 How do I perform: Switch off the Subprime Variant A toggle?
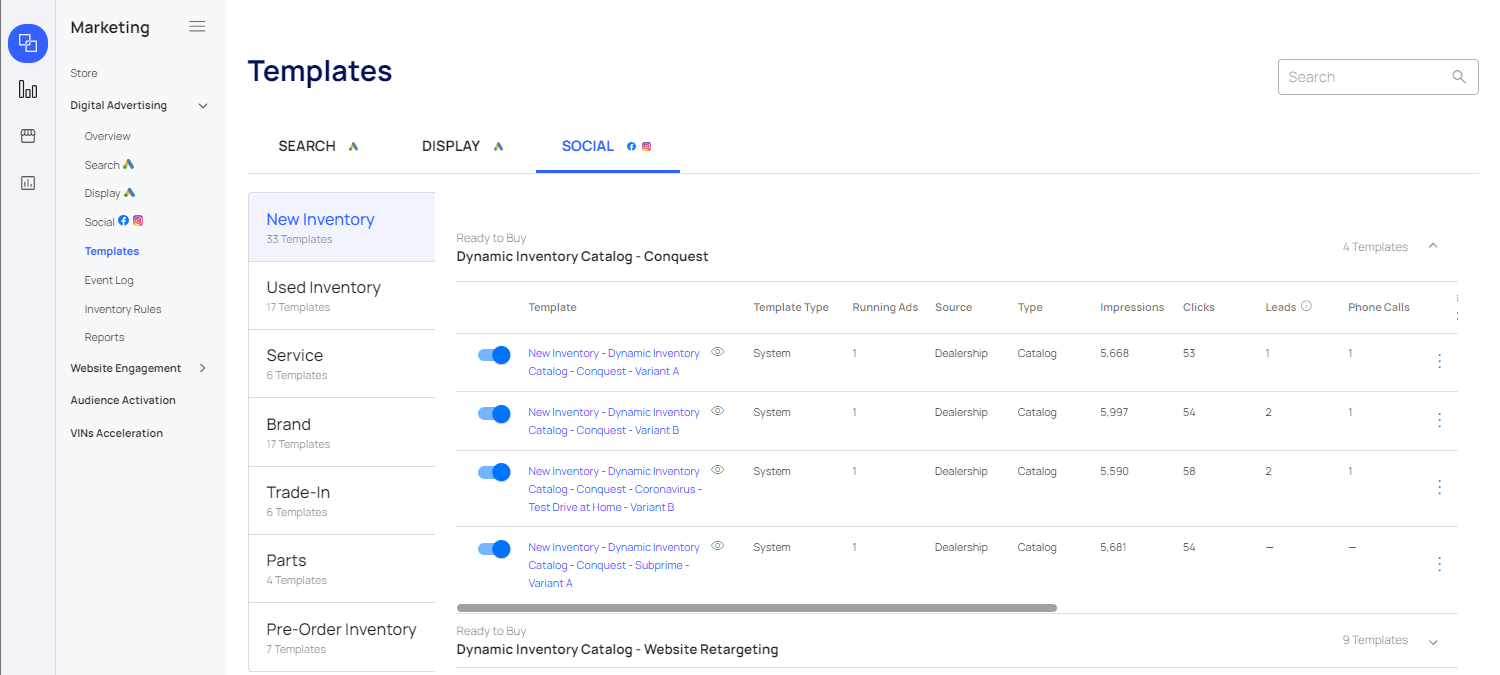tap(494, 548)
